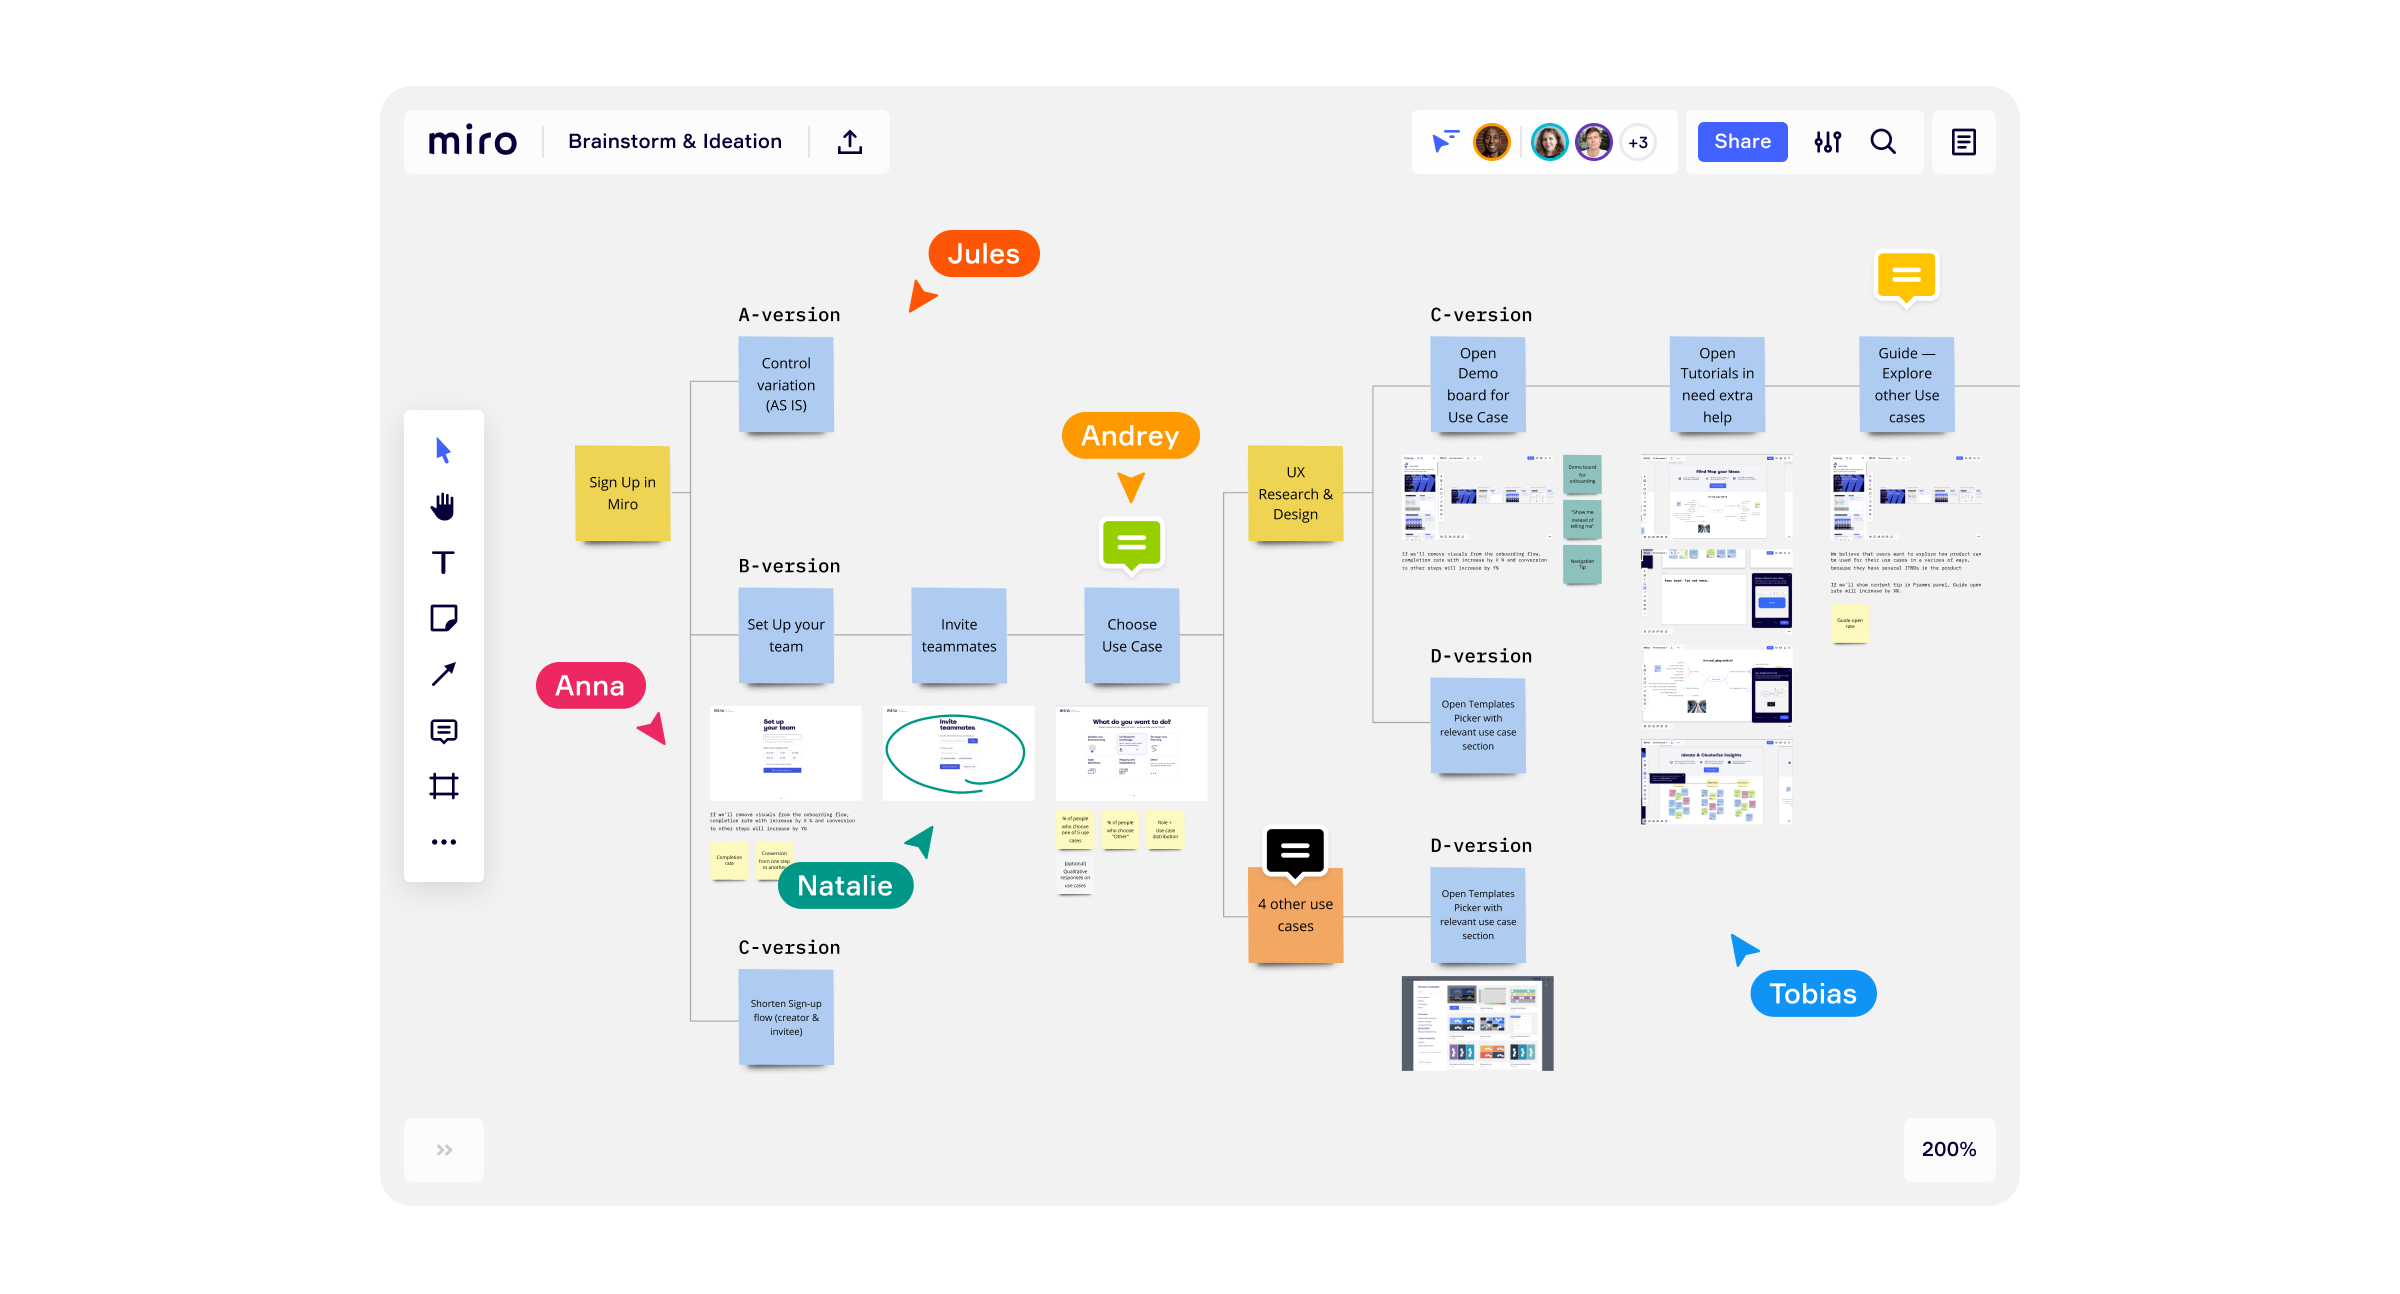
Task: Open search with magnifier icon
Action: [x=1883, y=142]
